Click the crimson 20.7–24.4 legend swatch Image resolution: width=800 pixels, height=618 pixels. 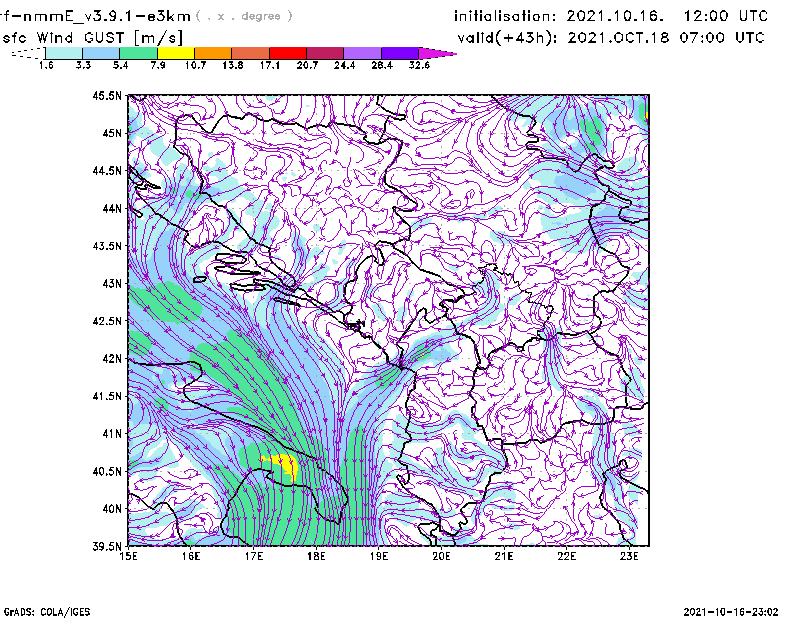325,53
